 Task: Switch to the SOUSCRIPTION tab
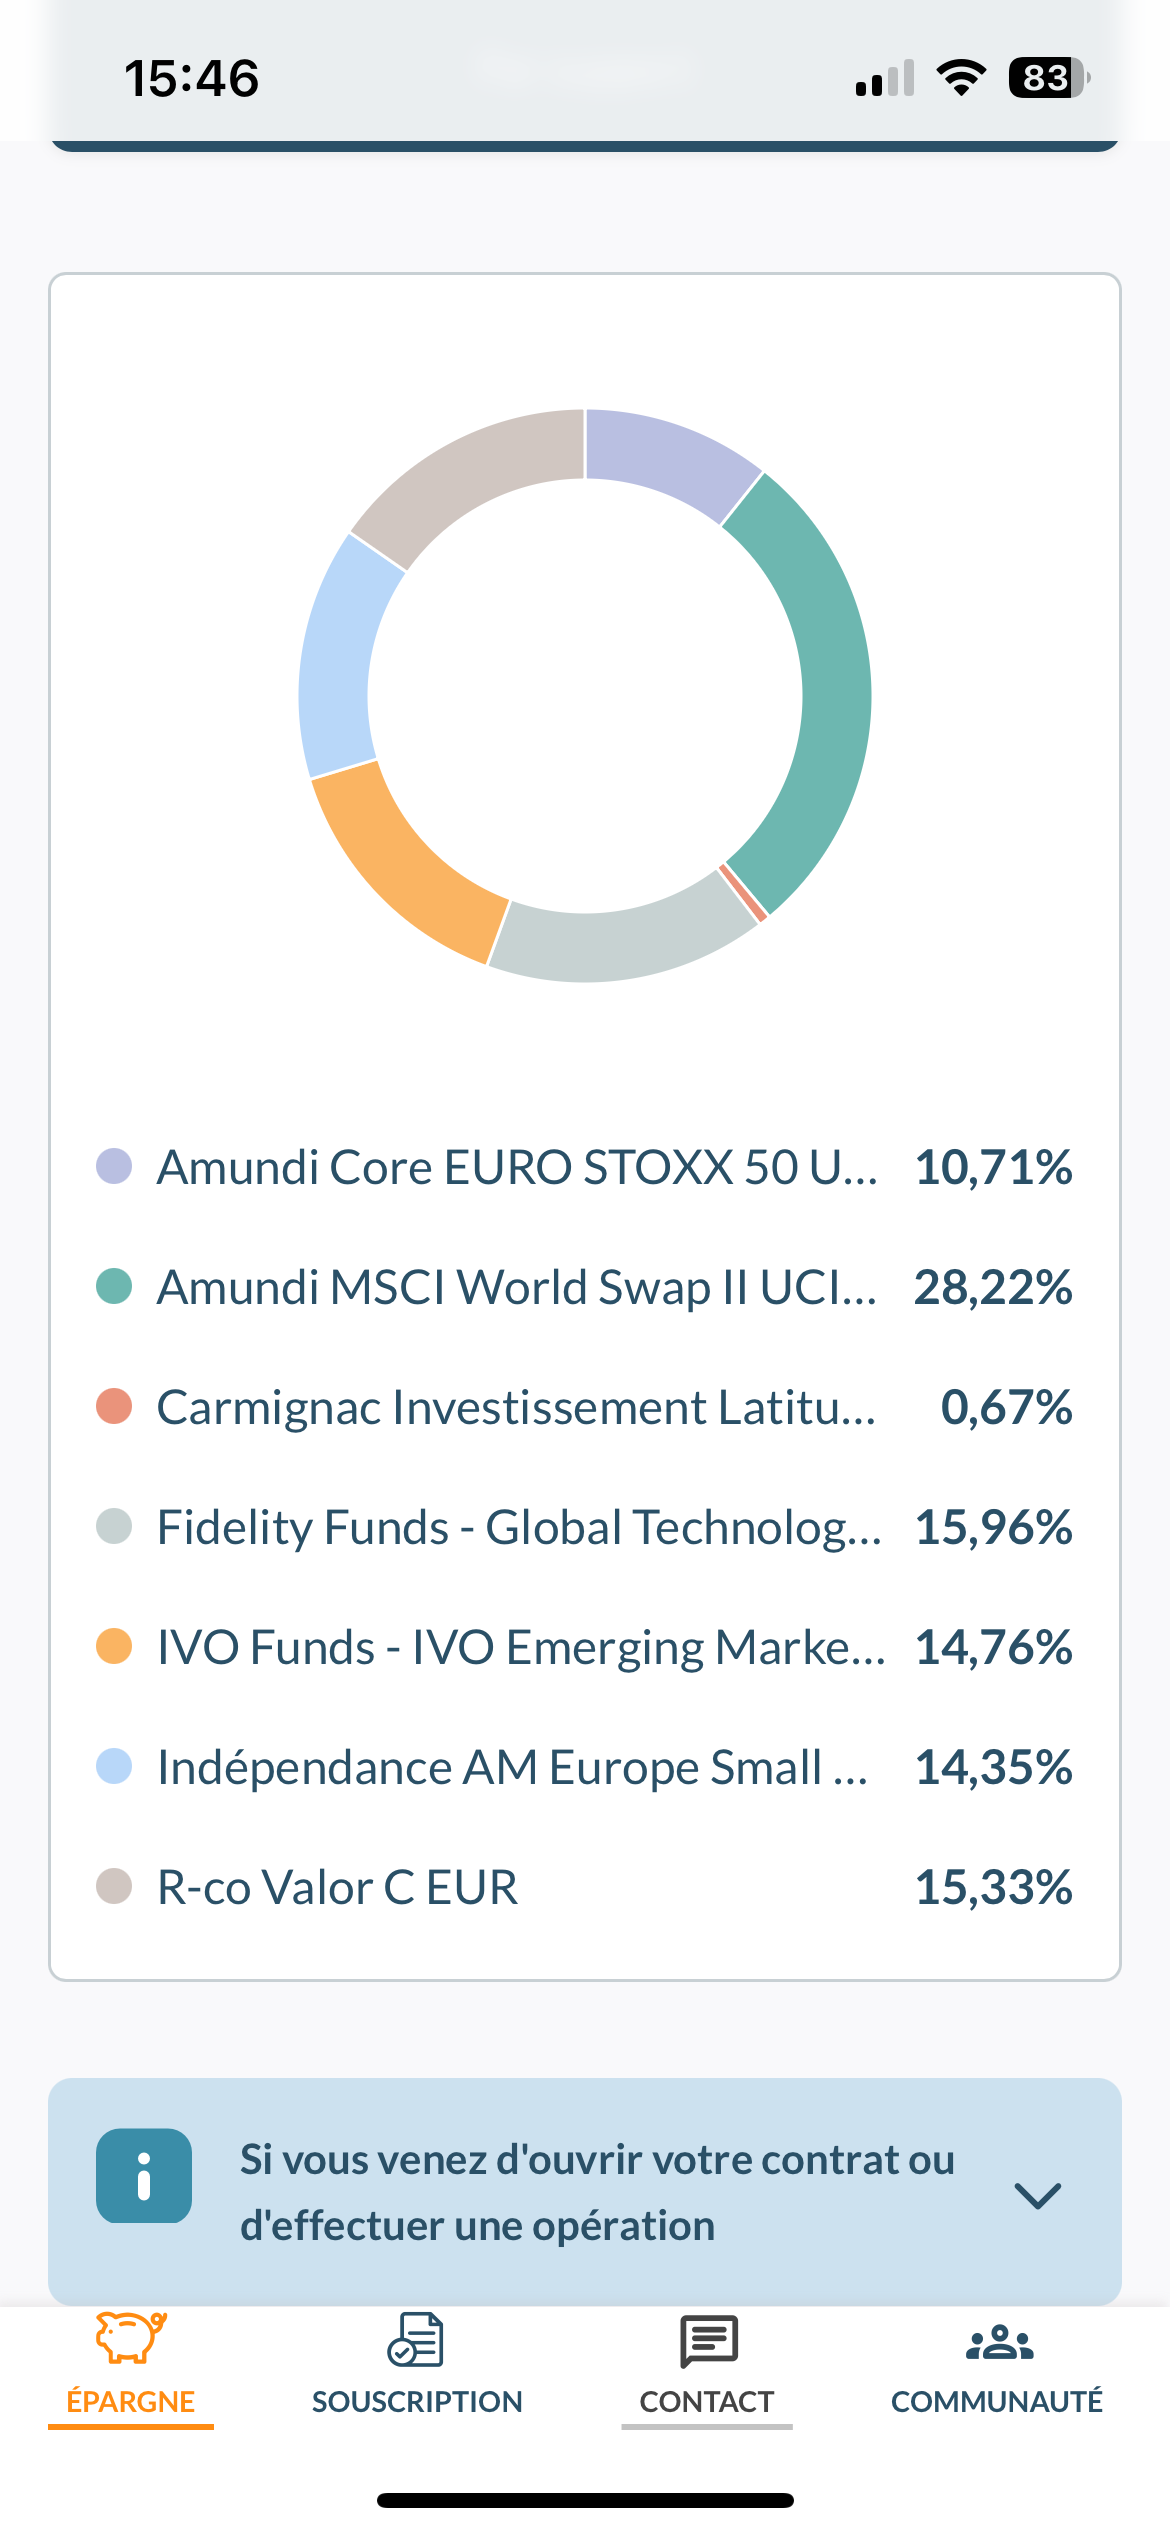[x=416, y=2400]
